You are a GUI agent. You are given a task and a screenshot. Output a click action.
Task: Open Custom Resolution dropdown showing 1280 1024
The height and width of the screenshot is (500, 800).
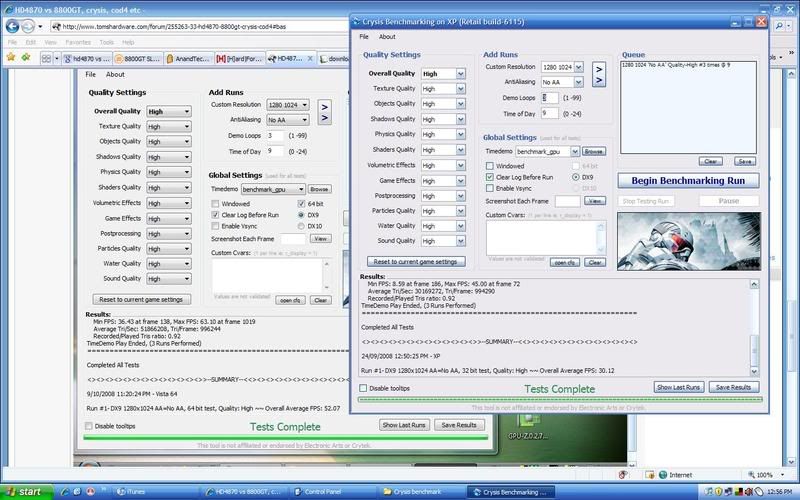(579, 67)
